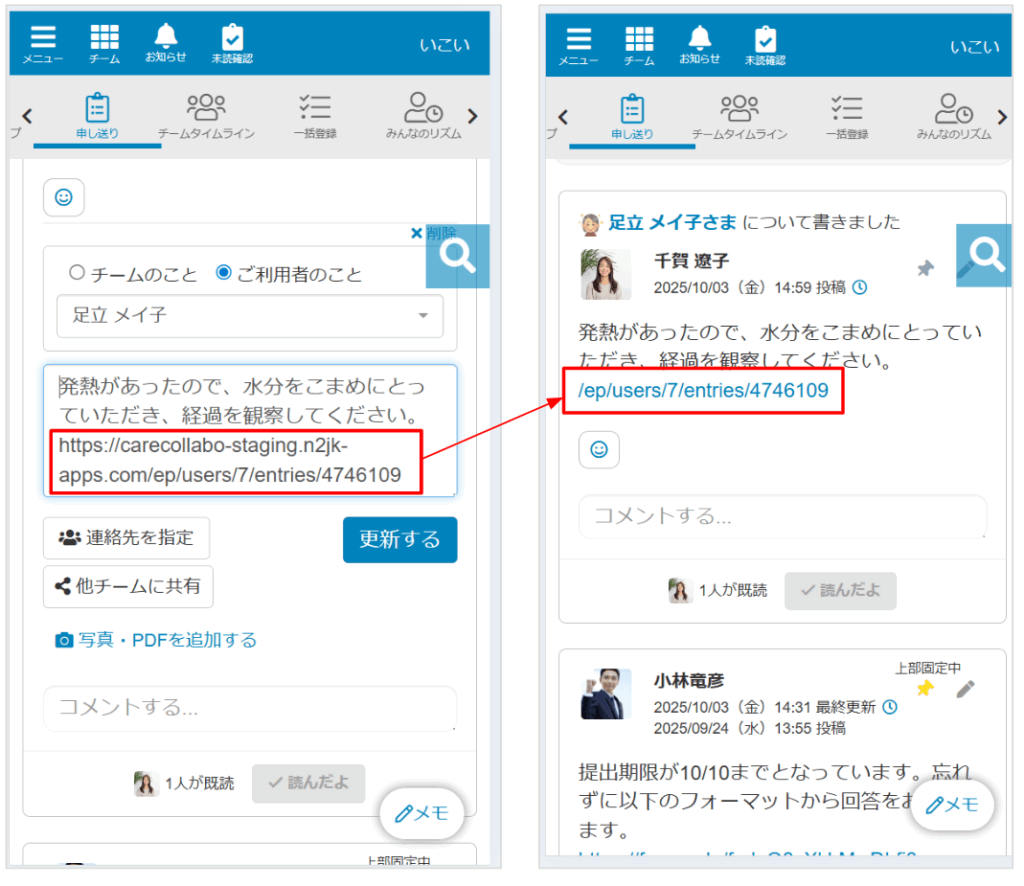Select the チームのこと radio button
1024x886 pixels.
[x=77, y=273]
